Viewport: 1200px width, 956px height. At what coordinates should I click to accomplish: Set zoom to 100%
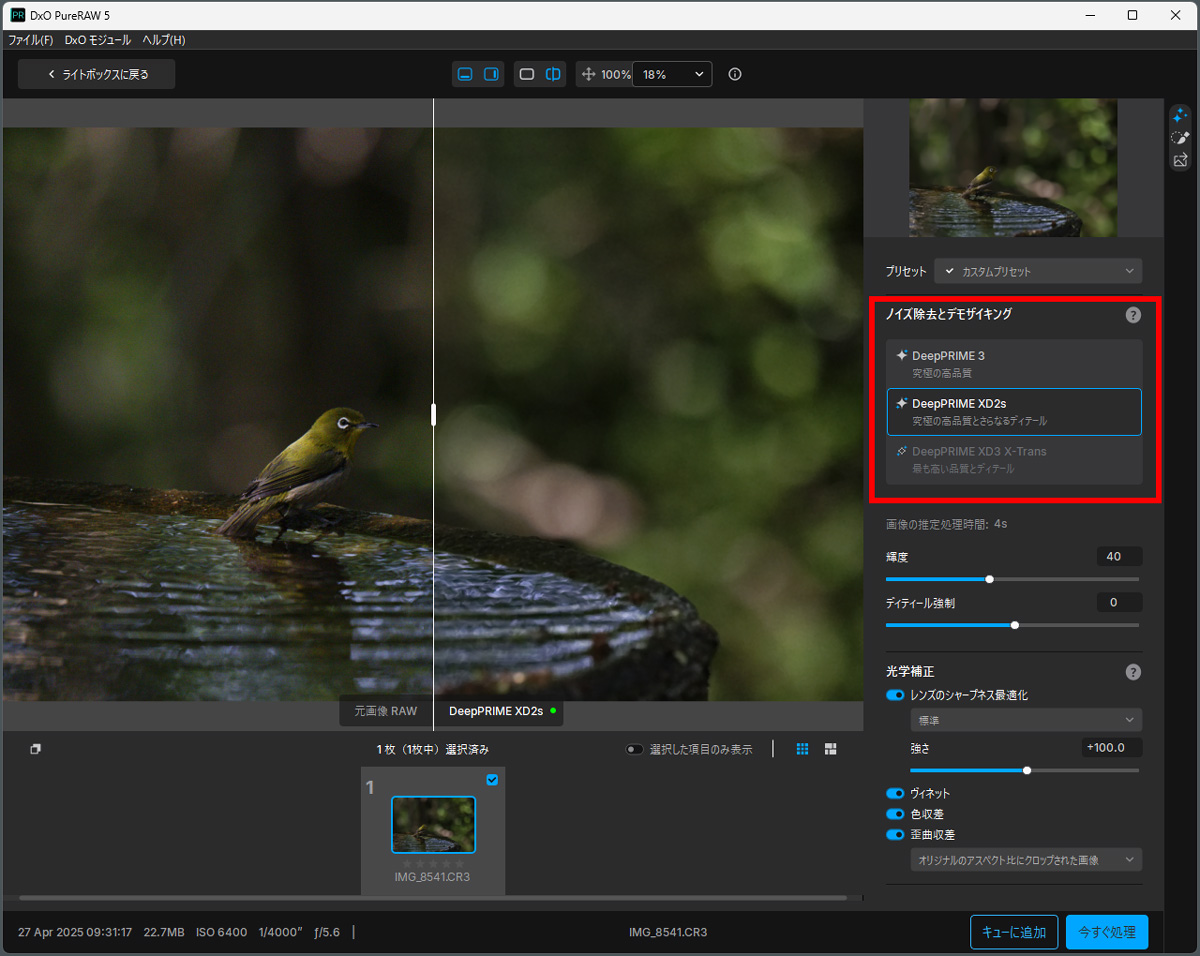[616, 74]
